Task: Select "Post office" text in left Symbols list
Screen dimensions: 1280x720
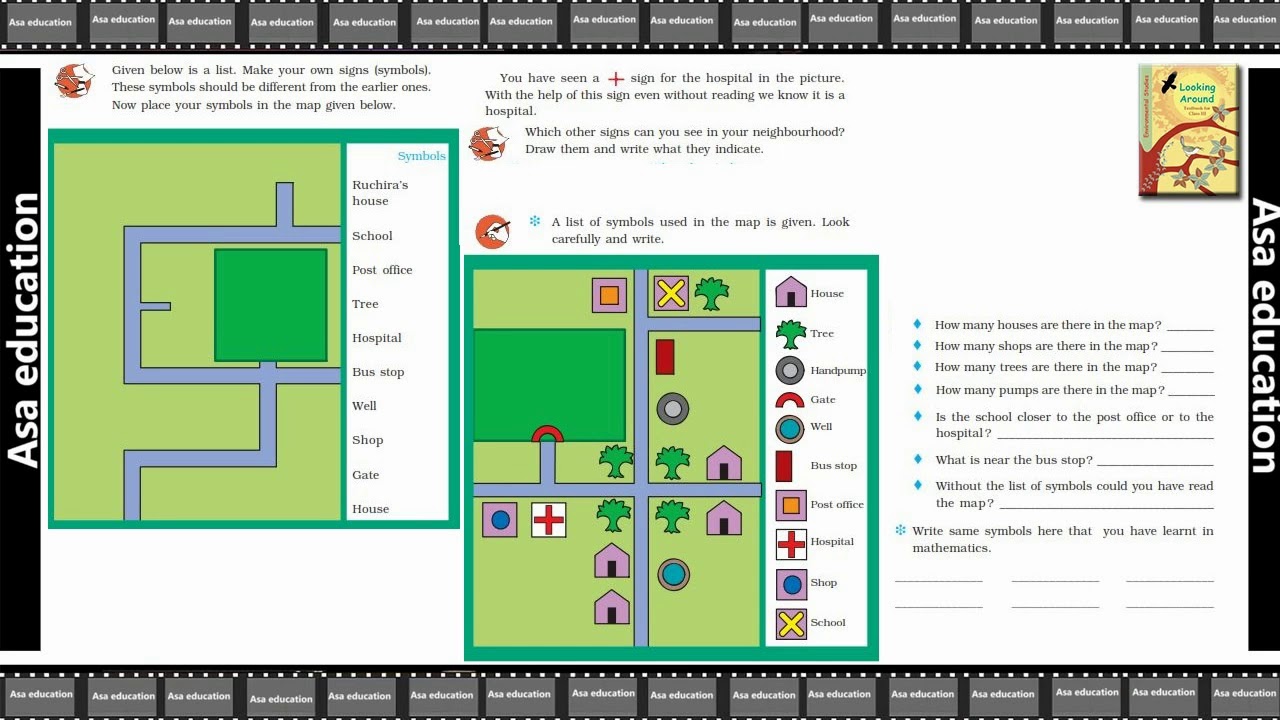Action: [x=382, y=270]
